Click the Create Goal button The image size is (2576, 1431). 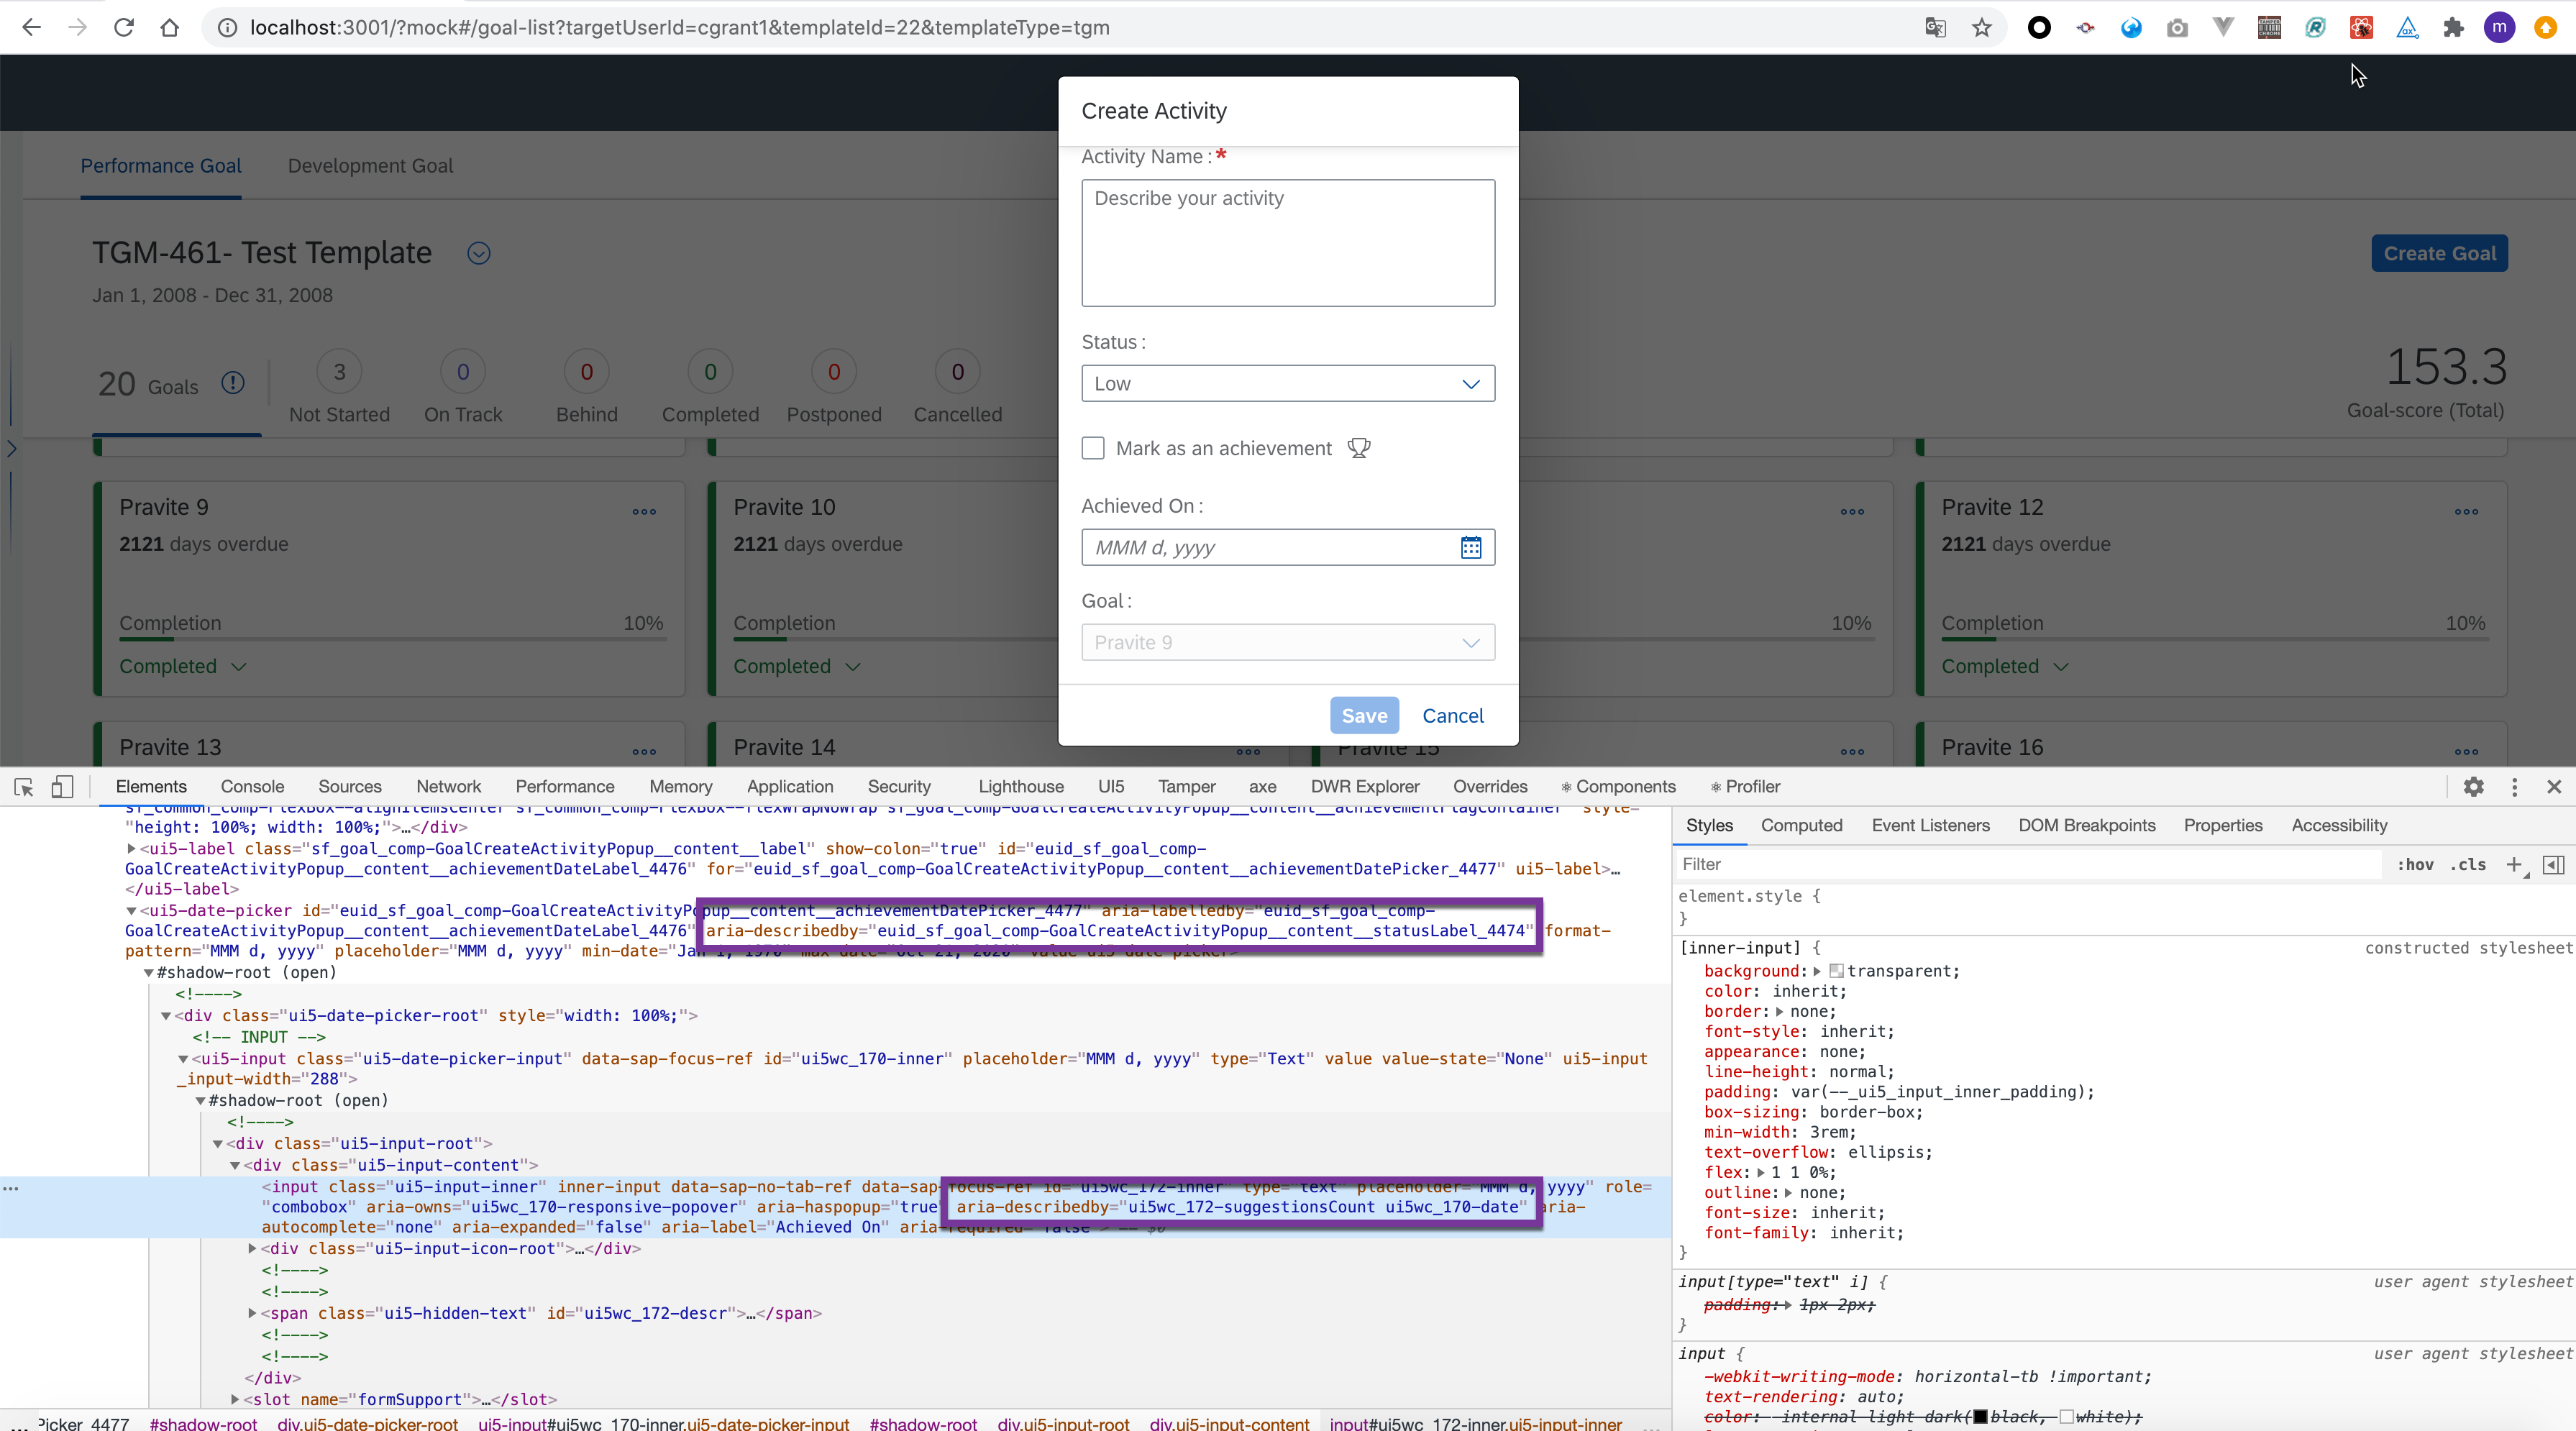click(x=2439, y=253)
